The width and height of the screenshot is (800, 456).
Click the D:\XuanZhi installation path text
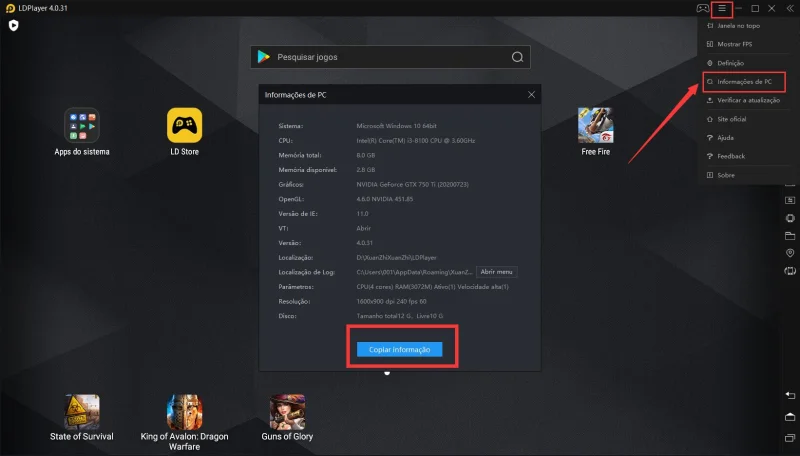tap(396, 258)
